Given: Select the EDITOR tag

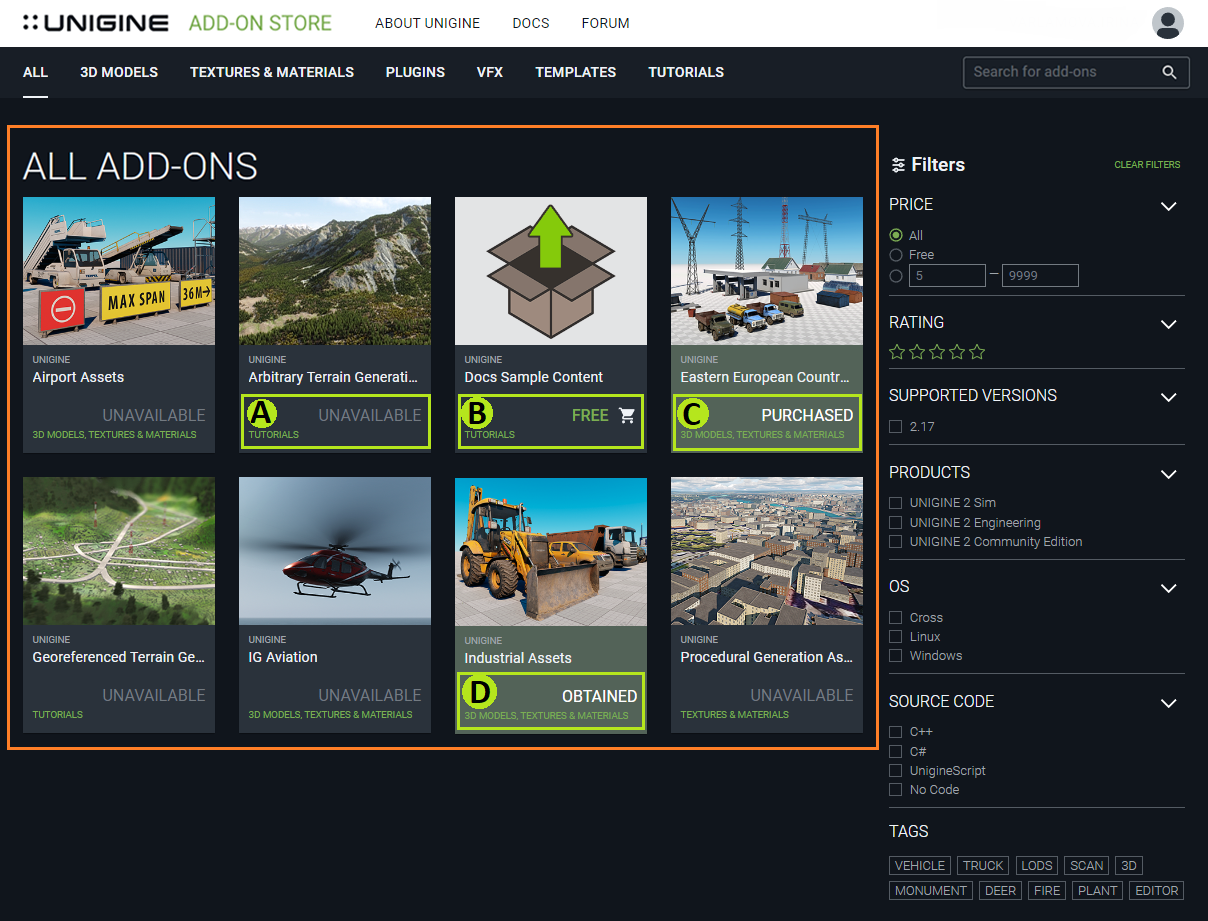Looking at the screenshot, I should click(1157, 890).
